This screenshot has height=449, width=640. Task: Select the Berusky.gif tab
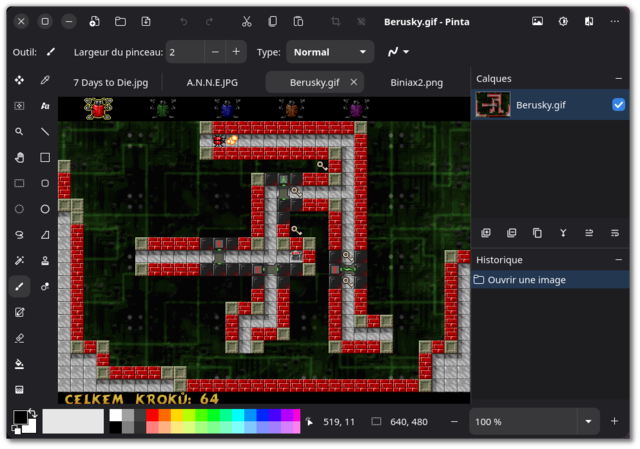(x=314, y=82)
